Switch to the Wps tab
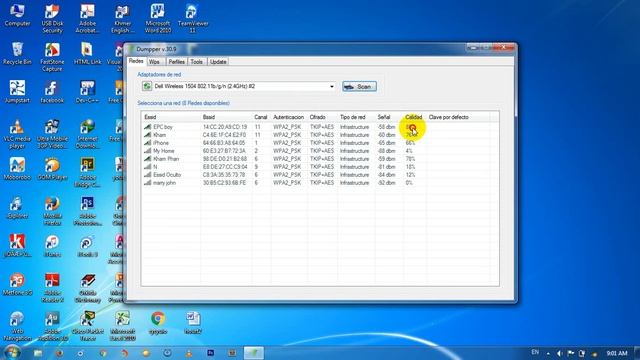The height and width of the screenshot is (360, 640). click(154, 62)
